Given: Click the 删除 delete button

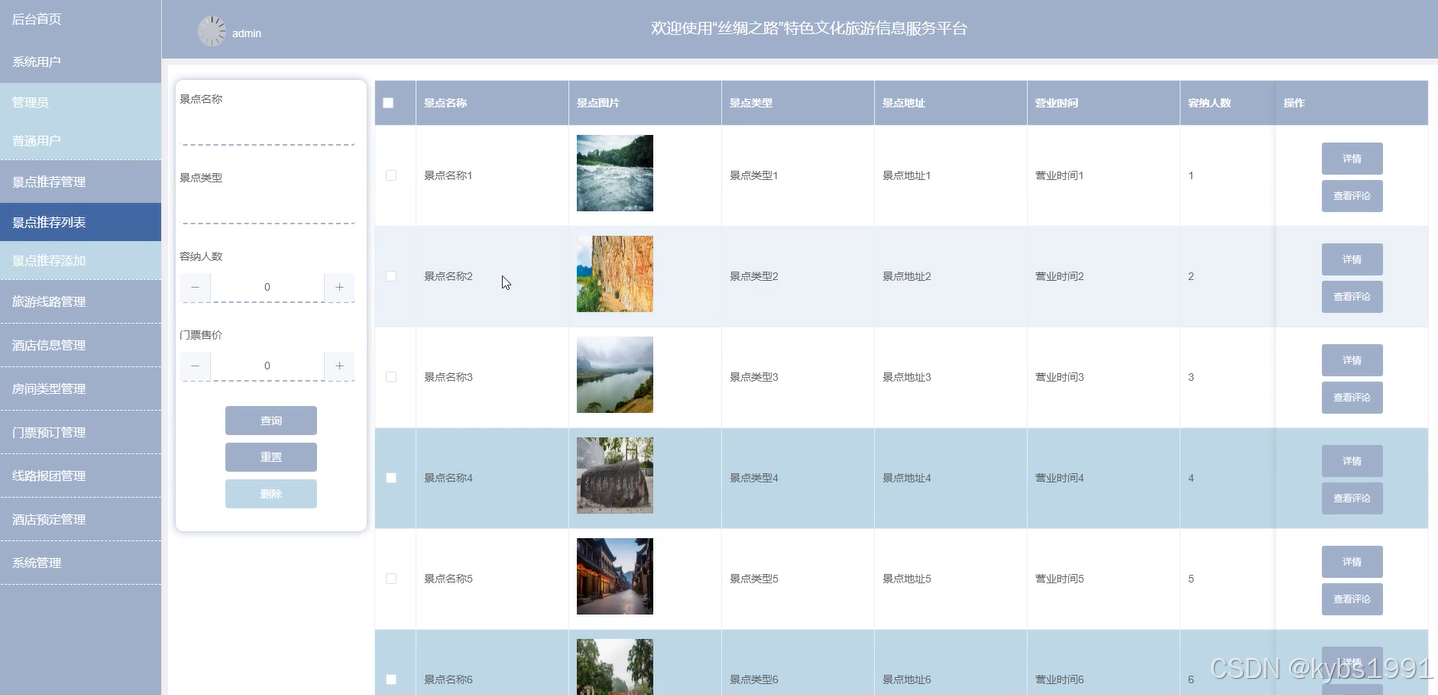Looking at the screenshot, I should tap(271, 494).
